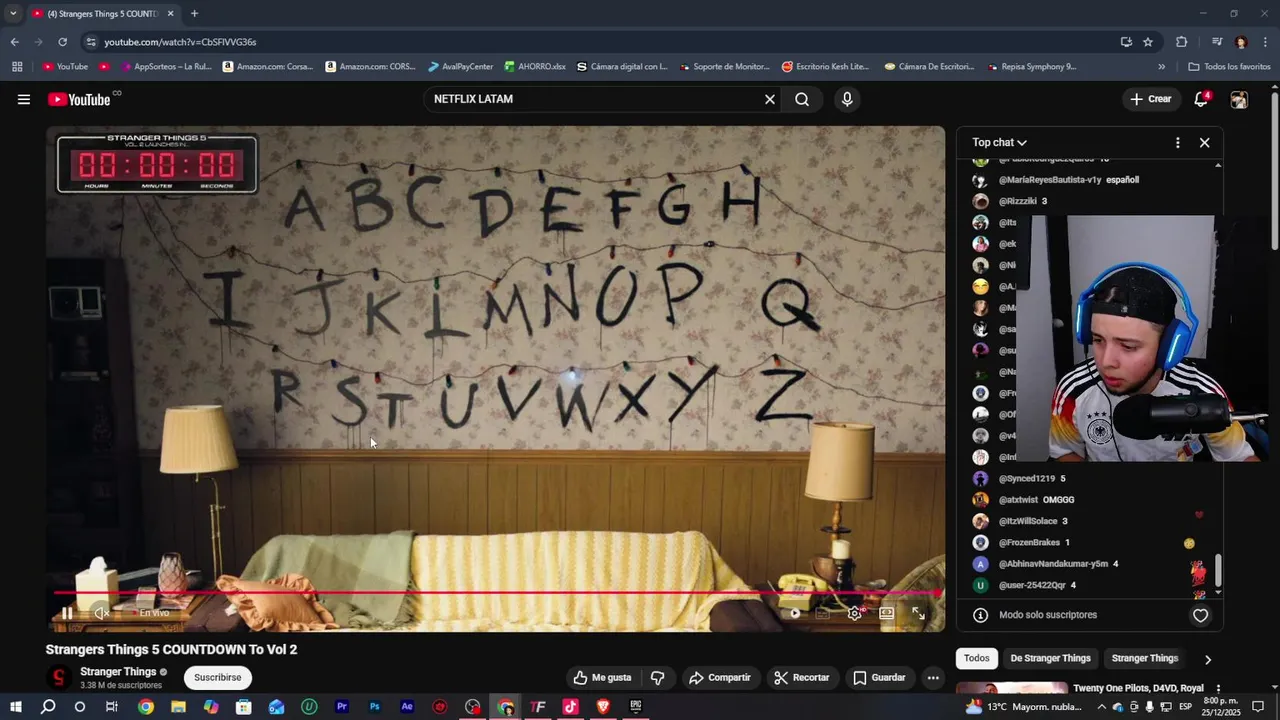Open the browser extensions puzzle icon

point(1181,42)
